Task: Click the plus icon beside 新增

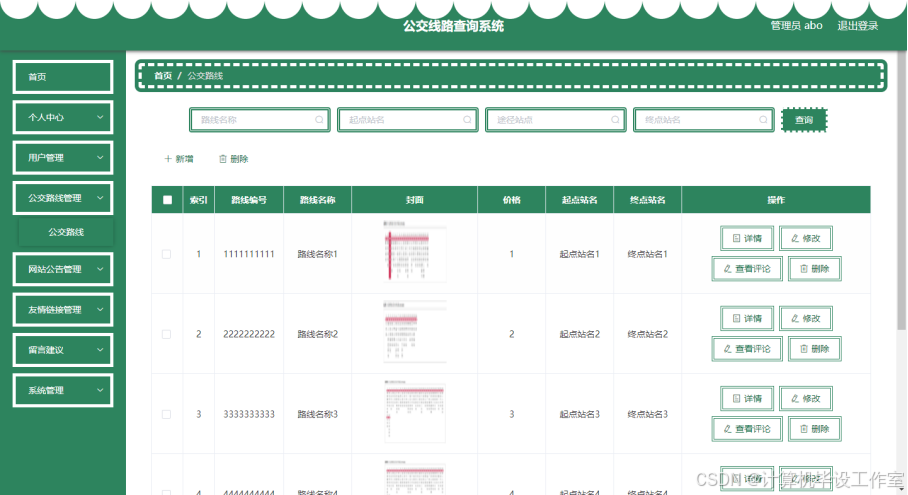Action: [168, 159]
